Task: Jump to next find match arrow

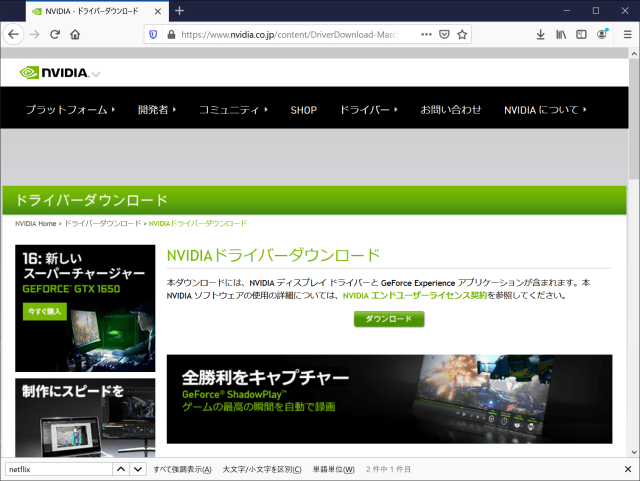Action: tap(138, 469)
